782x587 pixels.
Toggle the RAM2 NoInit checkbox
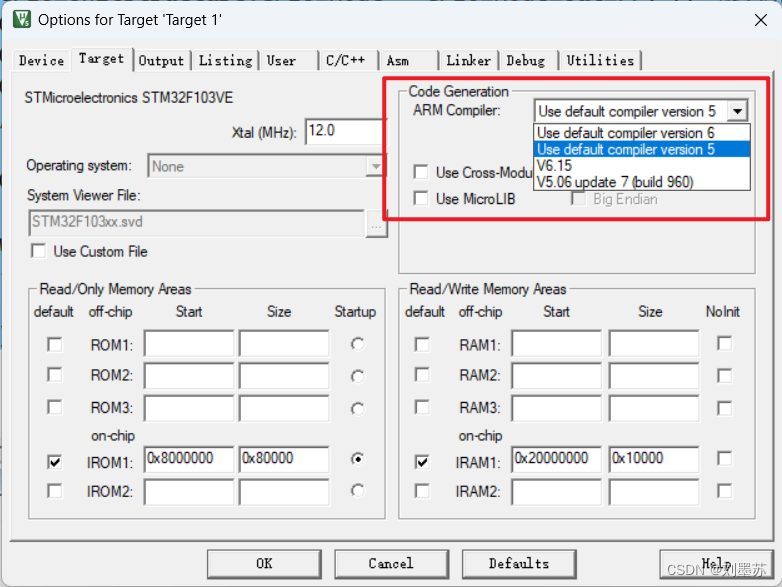[725, 376]
